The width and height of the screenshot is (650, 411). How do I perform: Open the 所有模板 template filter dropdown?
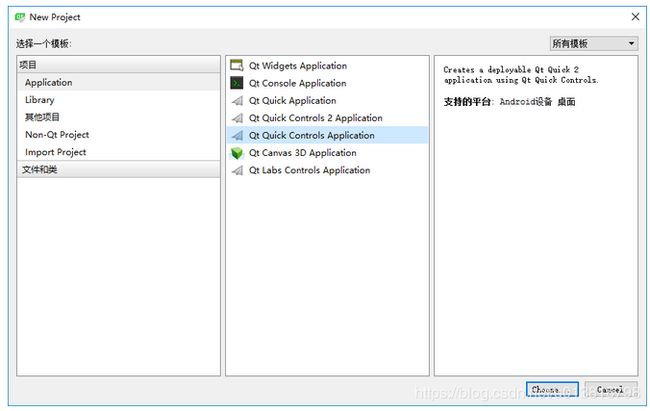[x=594, y=43]
